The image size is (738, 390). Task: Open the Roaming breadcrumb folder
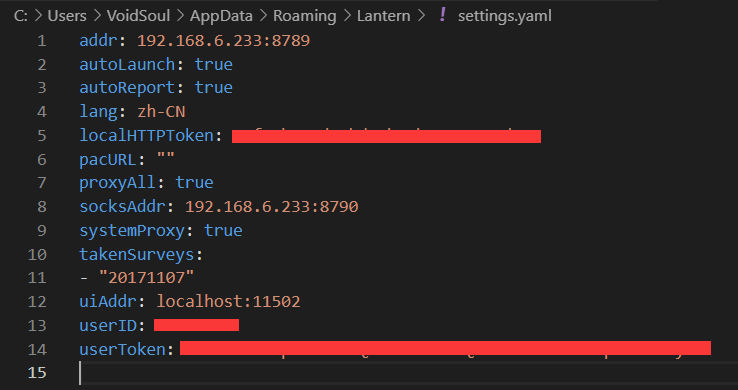click(x=305, y=16)
